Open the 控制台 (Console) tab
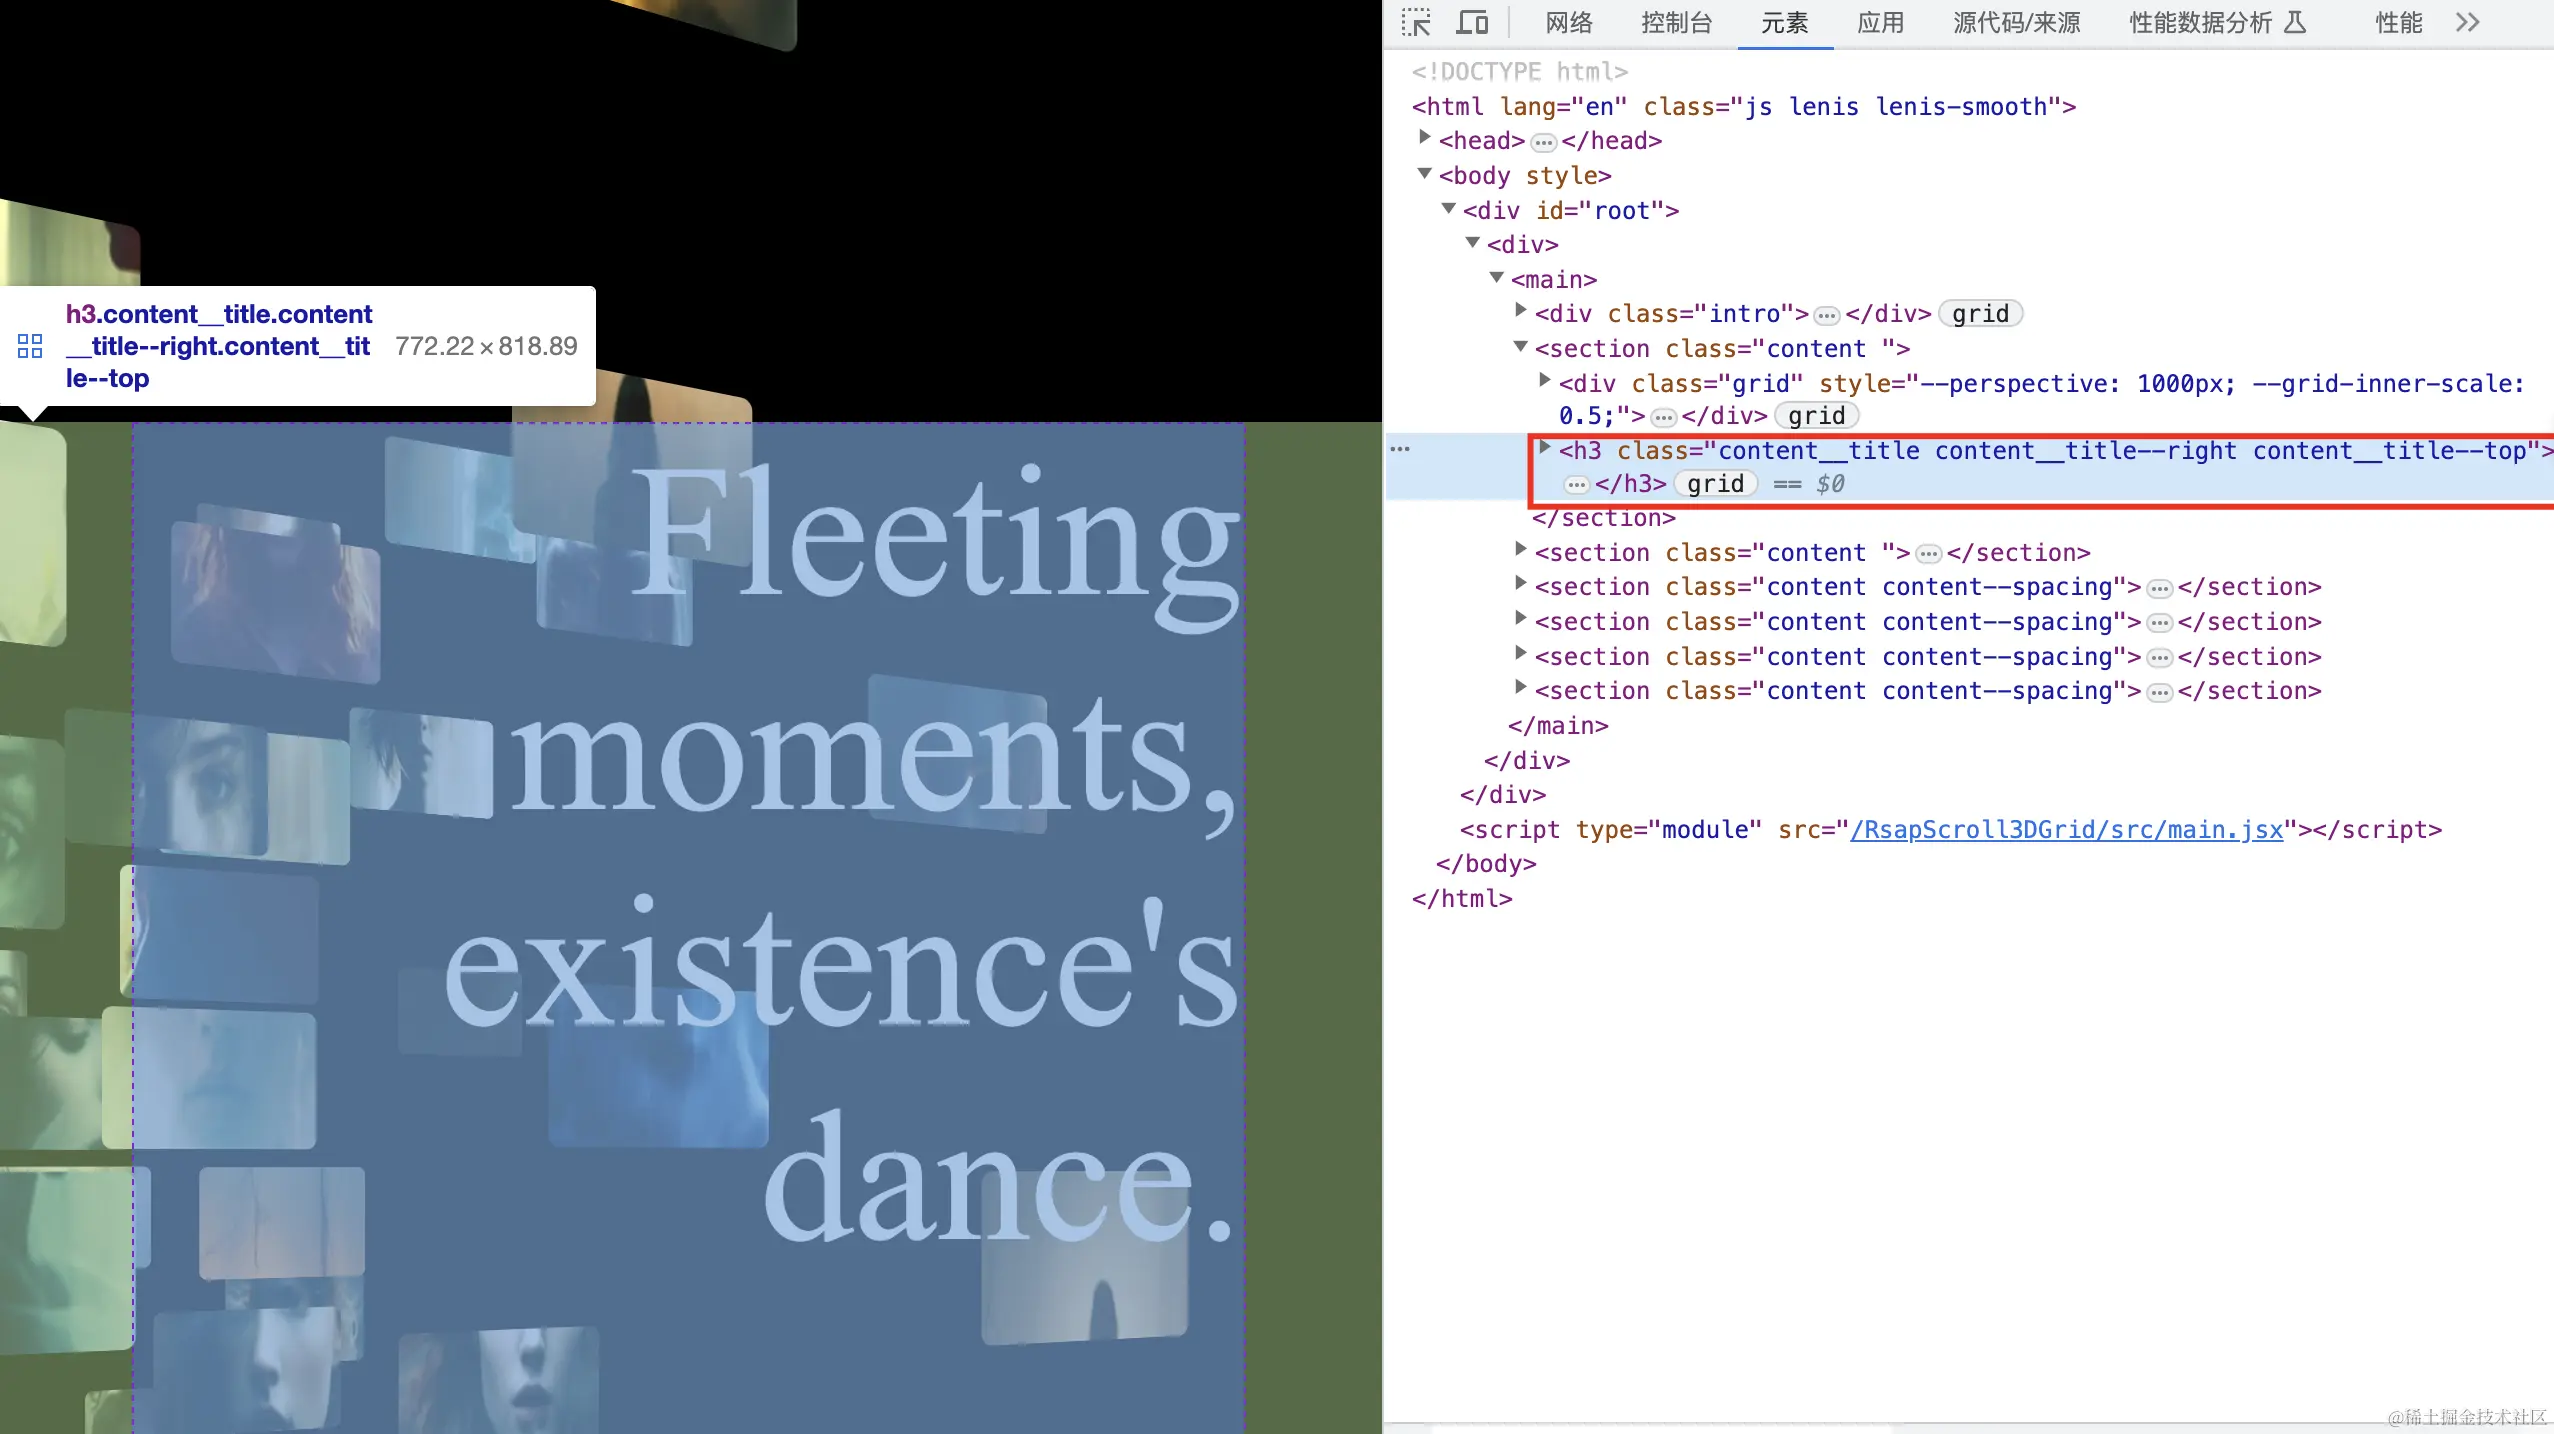This screenshot has height=1434, width=2554. pos(1676,22)
